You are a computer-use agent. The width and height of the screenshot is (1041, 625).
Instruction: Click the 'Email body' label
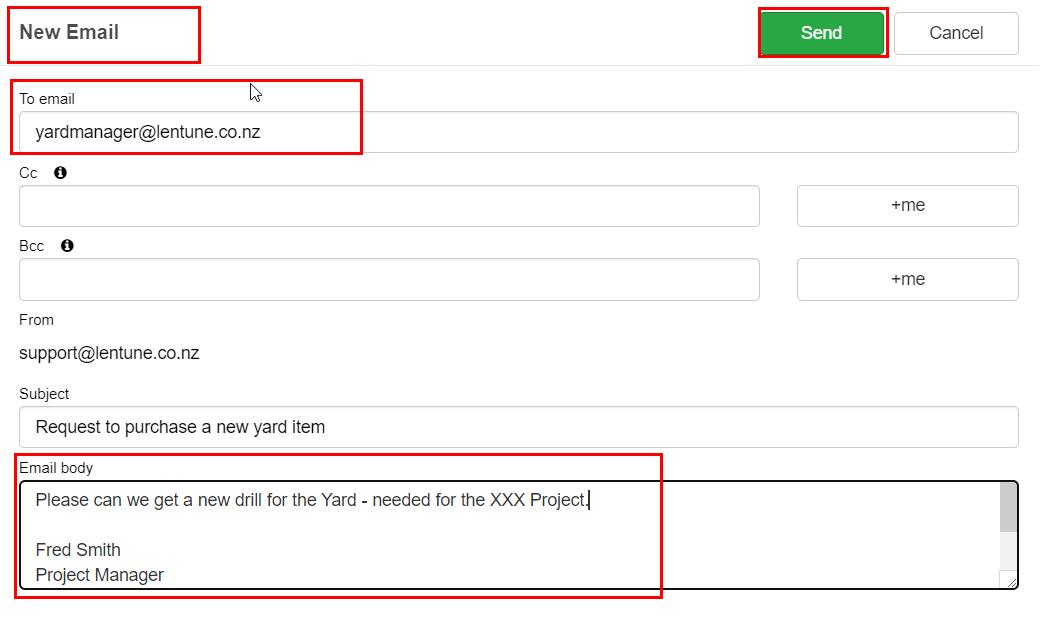tap(56, 468)
